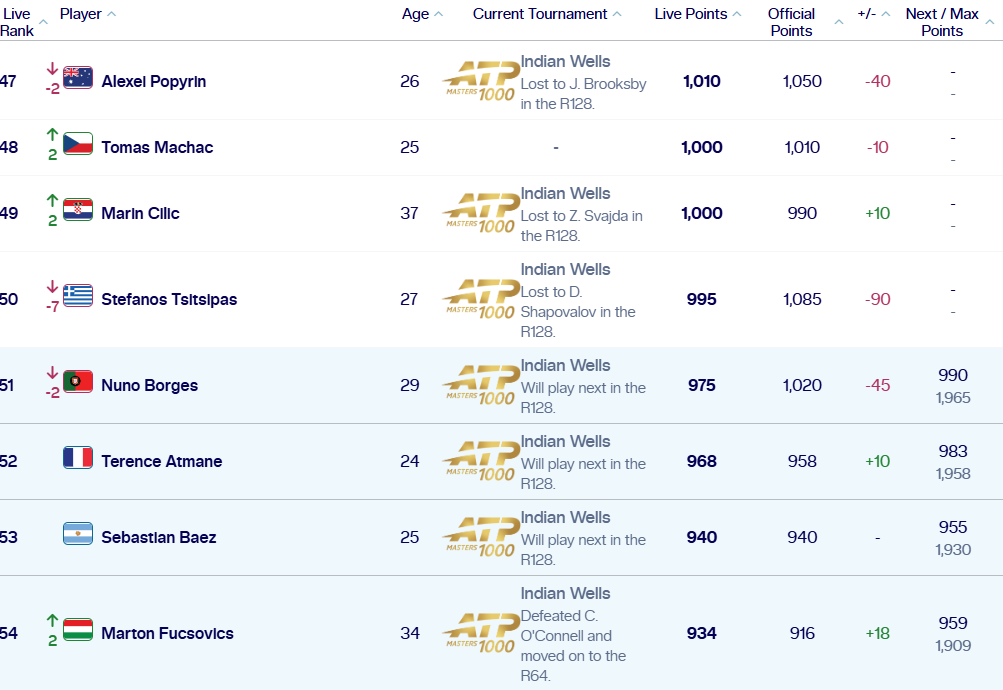1003x690 pixels.
Task: Open Marton Fucsovics player page
Action: [167, 633]
